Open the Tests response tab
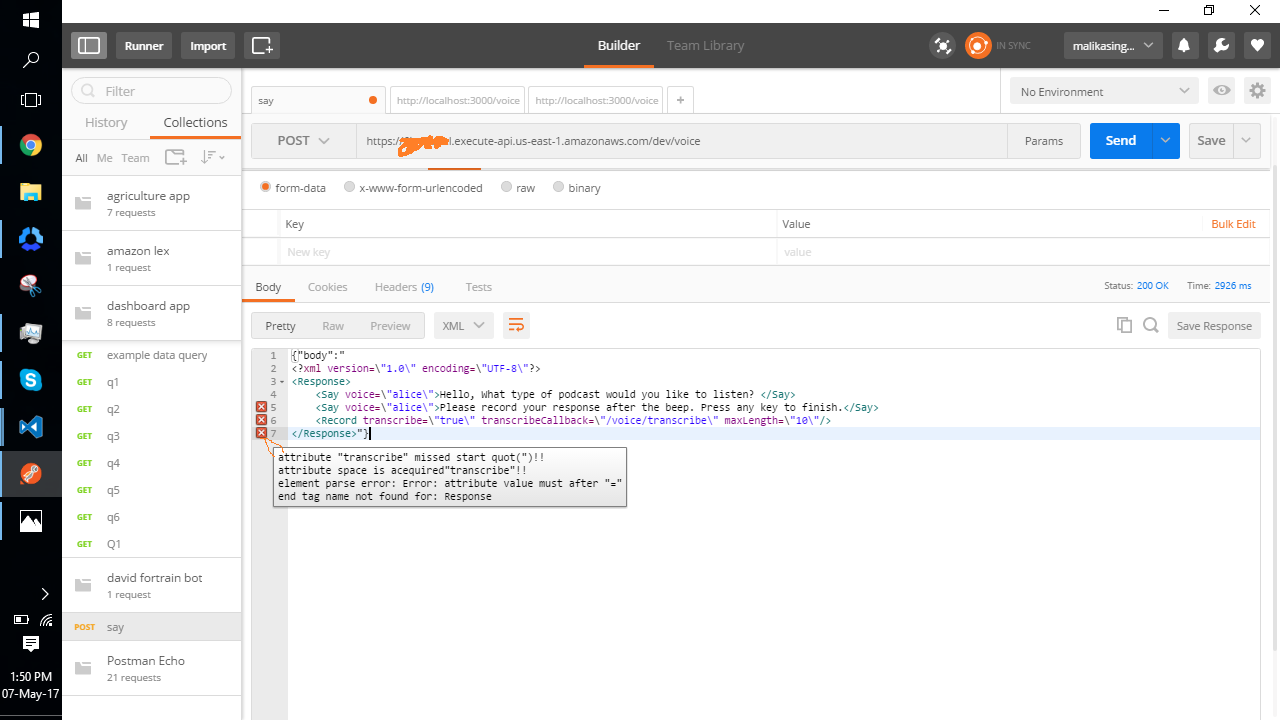The height and width of the screenshot is (720, 1280). coord(479,287)
